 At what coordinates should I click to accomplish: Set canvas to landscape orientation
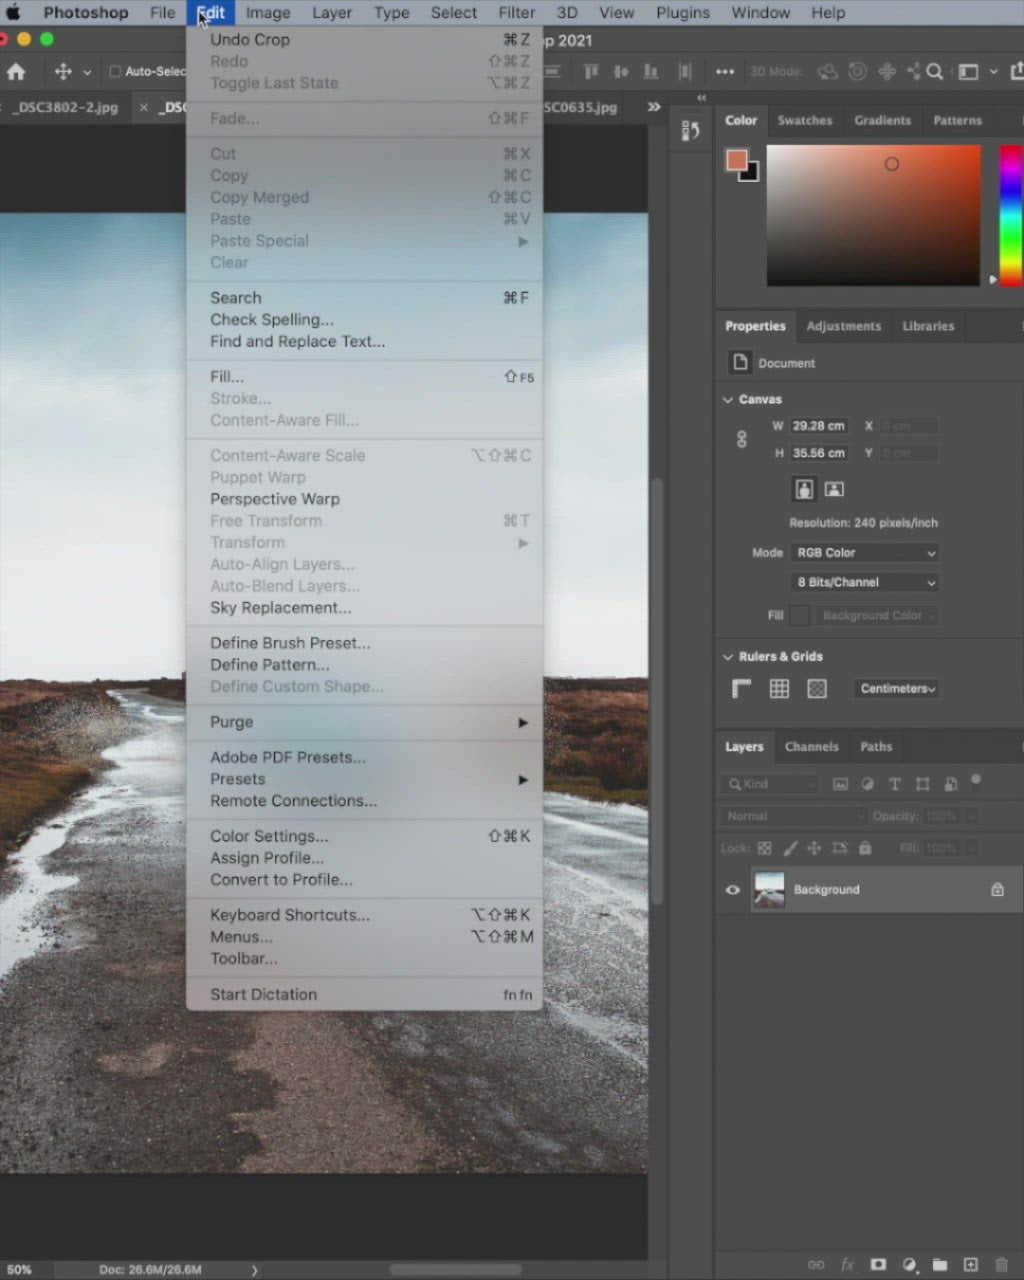pyautogui.click(x=834, y=489)
